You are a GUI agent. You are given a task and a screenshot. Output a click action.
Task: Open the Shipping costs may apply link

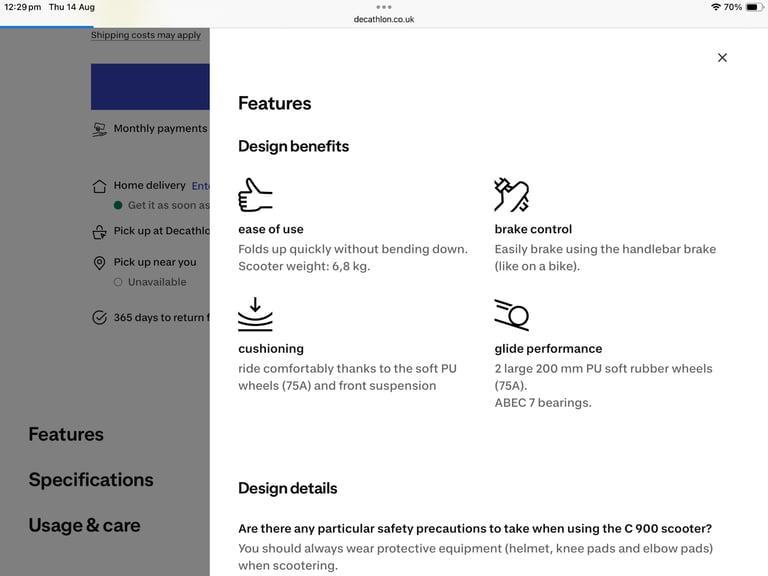(x=146, y=35)
